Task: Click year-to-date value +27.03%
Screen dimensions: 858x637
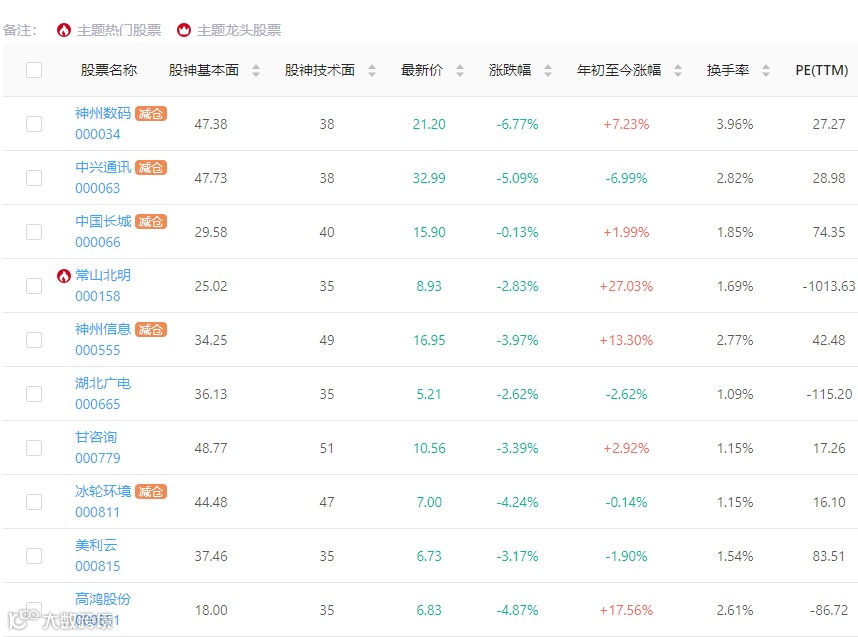Action: point(626,286)
